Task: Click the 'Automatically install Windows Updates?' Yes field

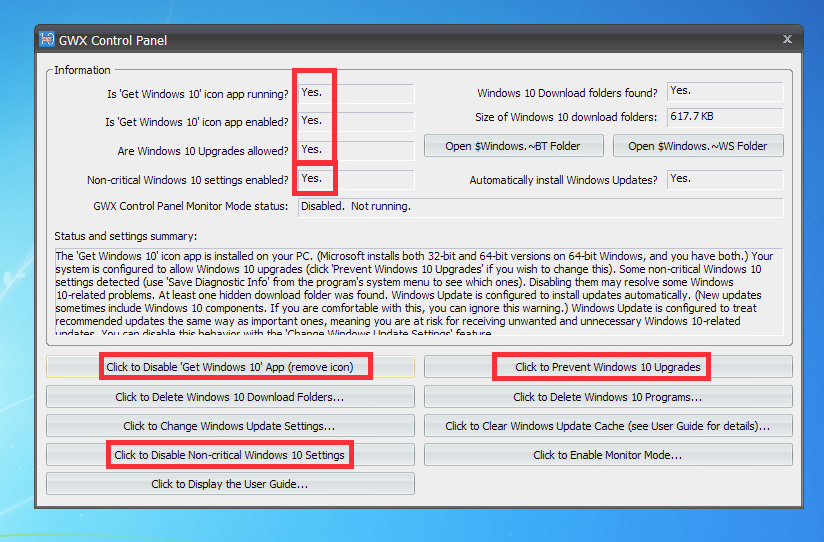Action: tap(725, 179)
